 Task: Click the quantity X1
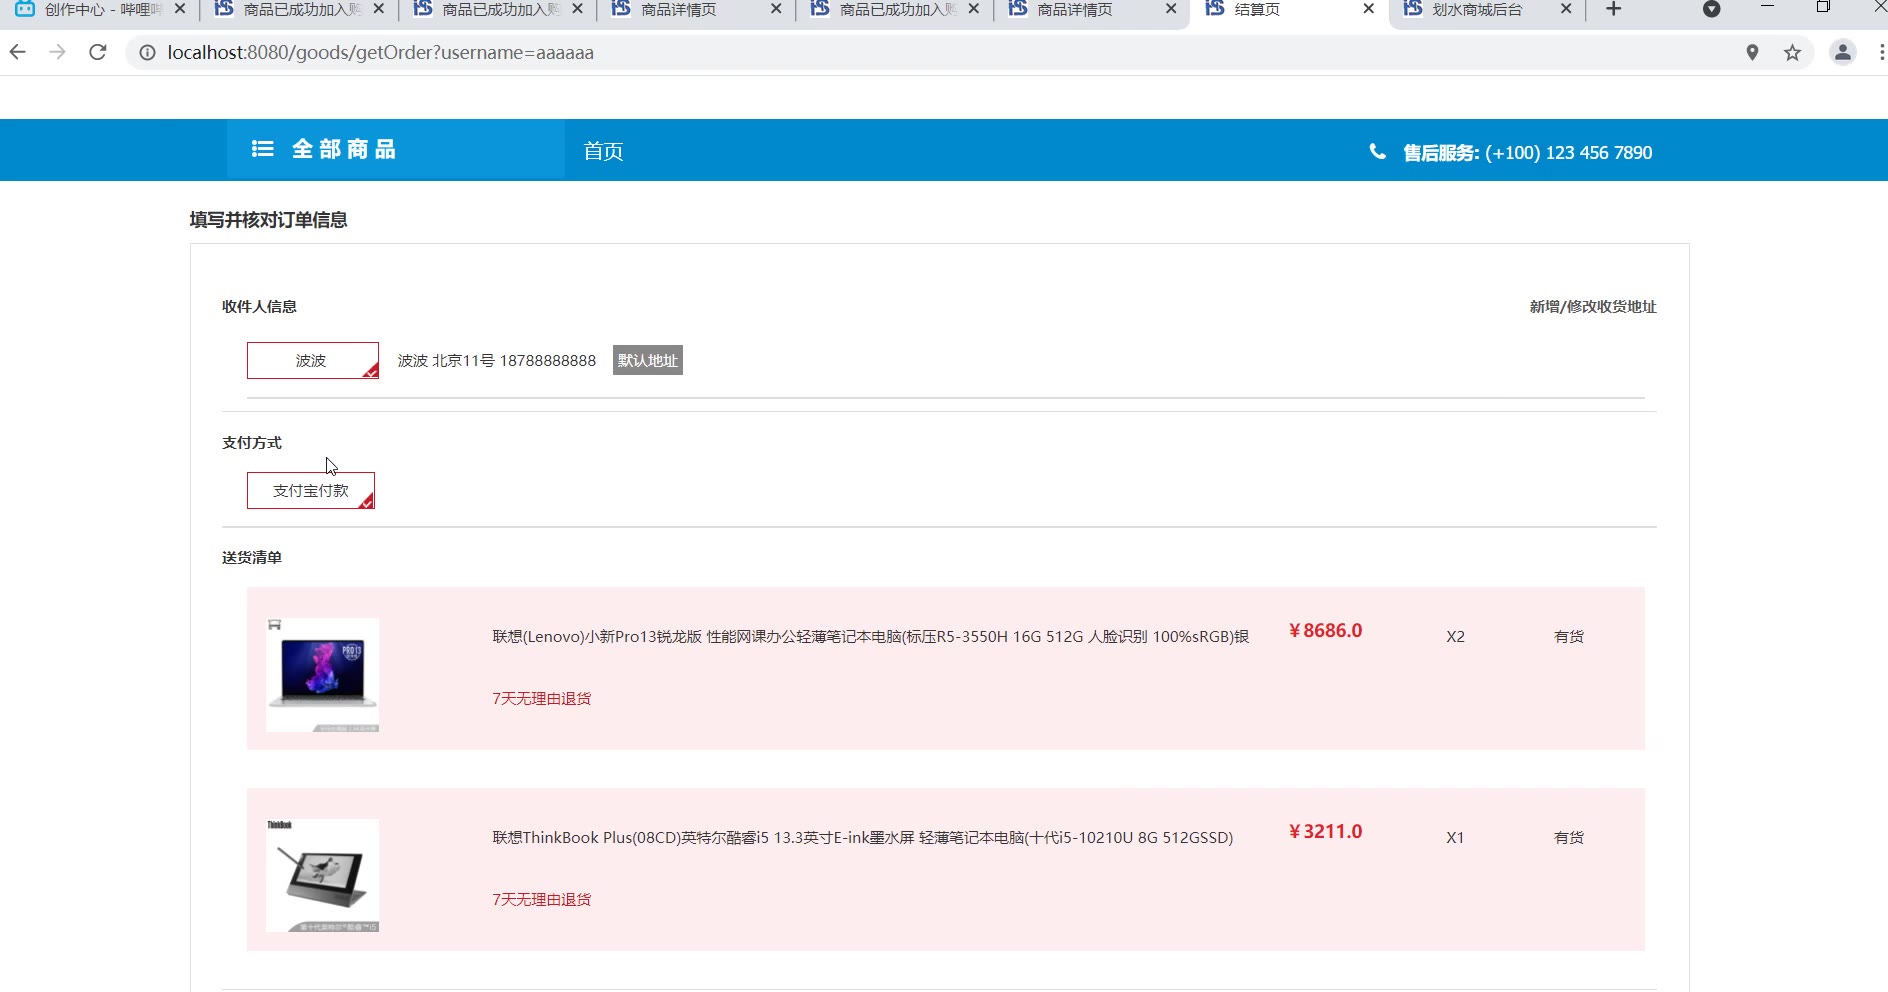point(1455,837)
